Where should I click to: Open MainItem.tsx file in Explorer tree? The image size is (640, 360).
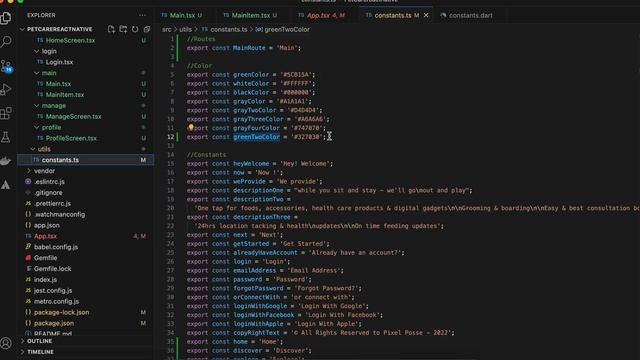point(64,94)
